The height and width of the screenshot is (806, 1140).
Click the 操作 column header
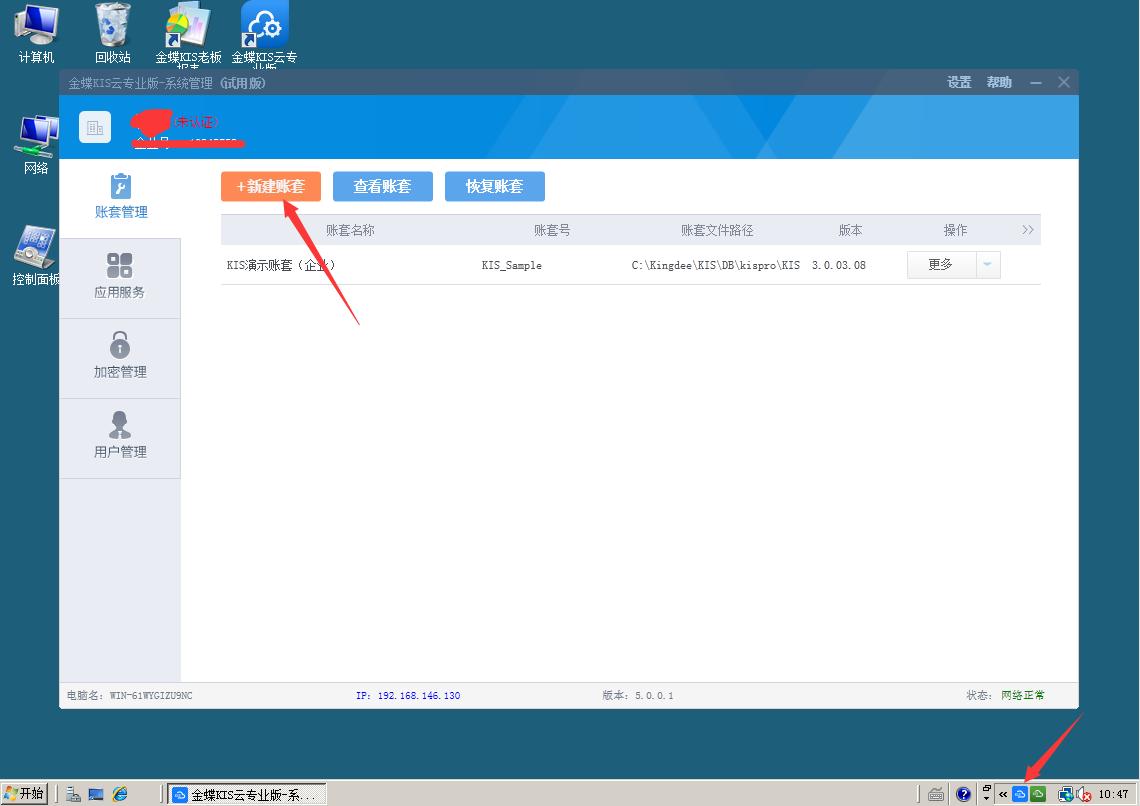tap(955, 230)
